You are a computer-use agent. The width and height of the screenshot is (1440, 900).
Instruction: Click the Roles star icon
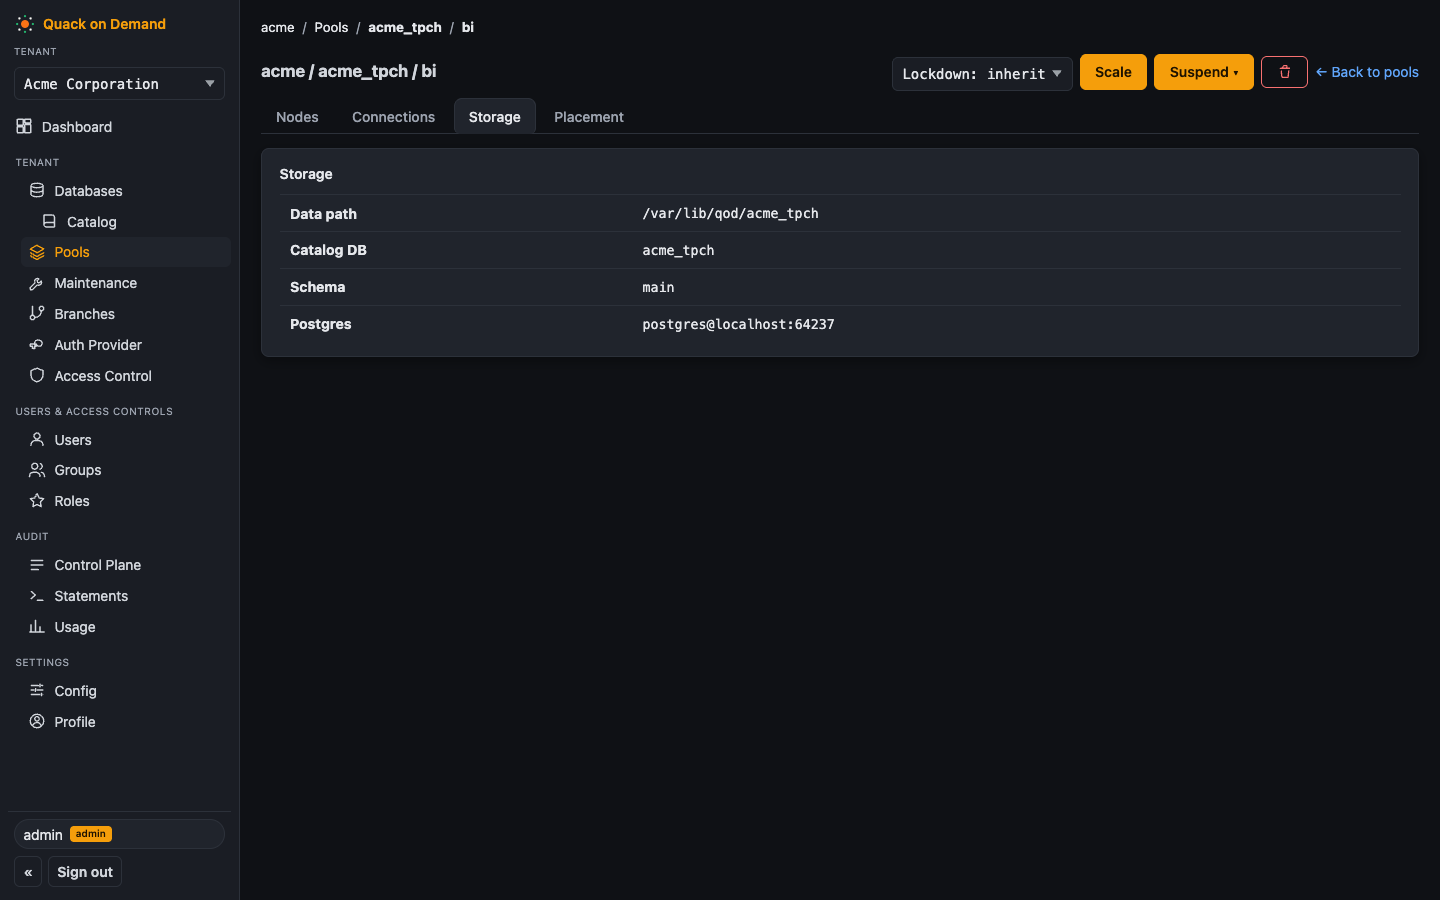tap(37, 500)
